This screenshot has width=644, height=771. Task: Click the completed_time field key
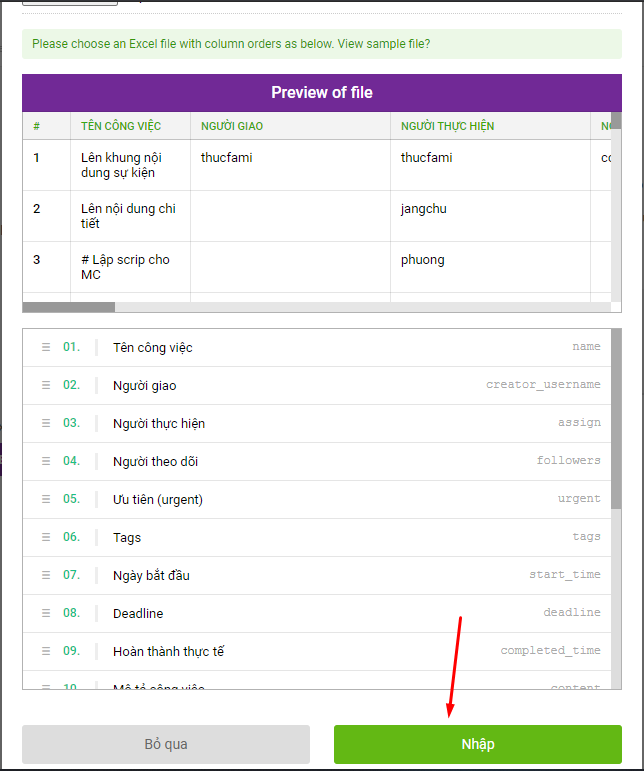[x=551, y=650]
